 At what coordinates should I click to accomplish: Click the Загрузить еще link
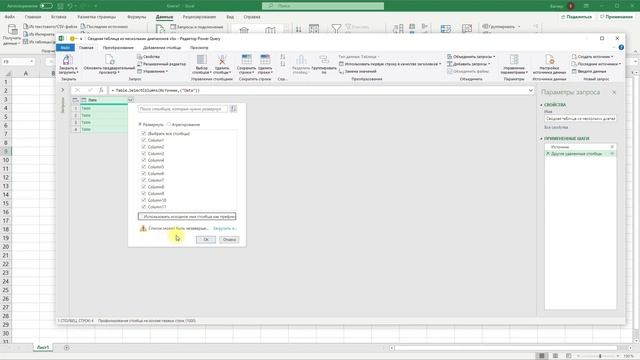224,229
